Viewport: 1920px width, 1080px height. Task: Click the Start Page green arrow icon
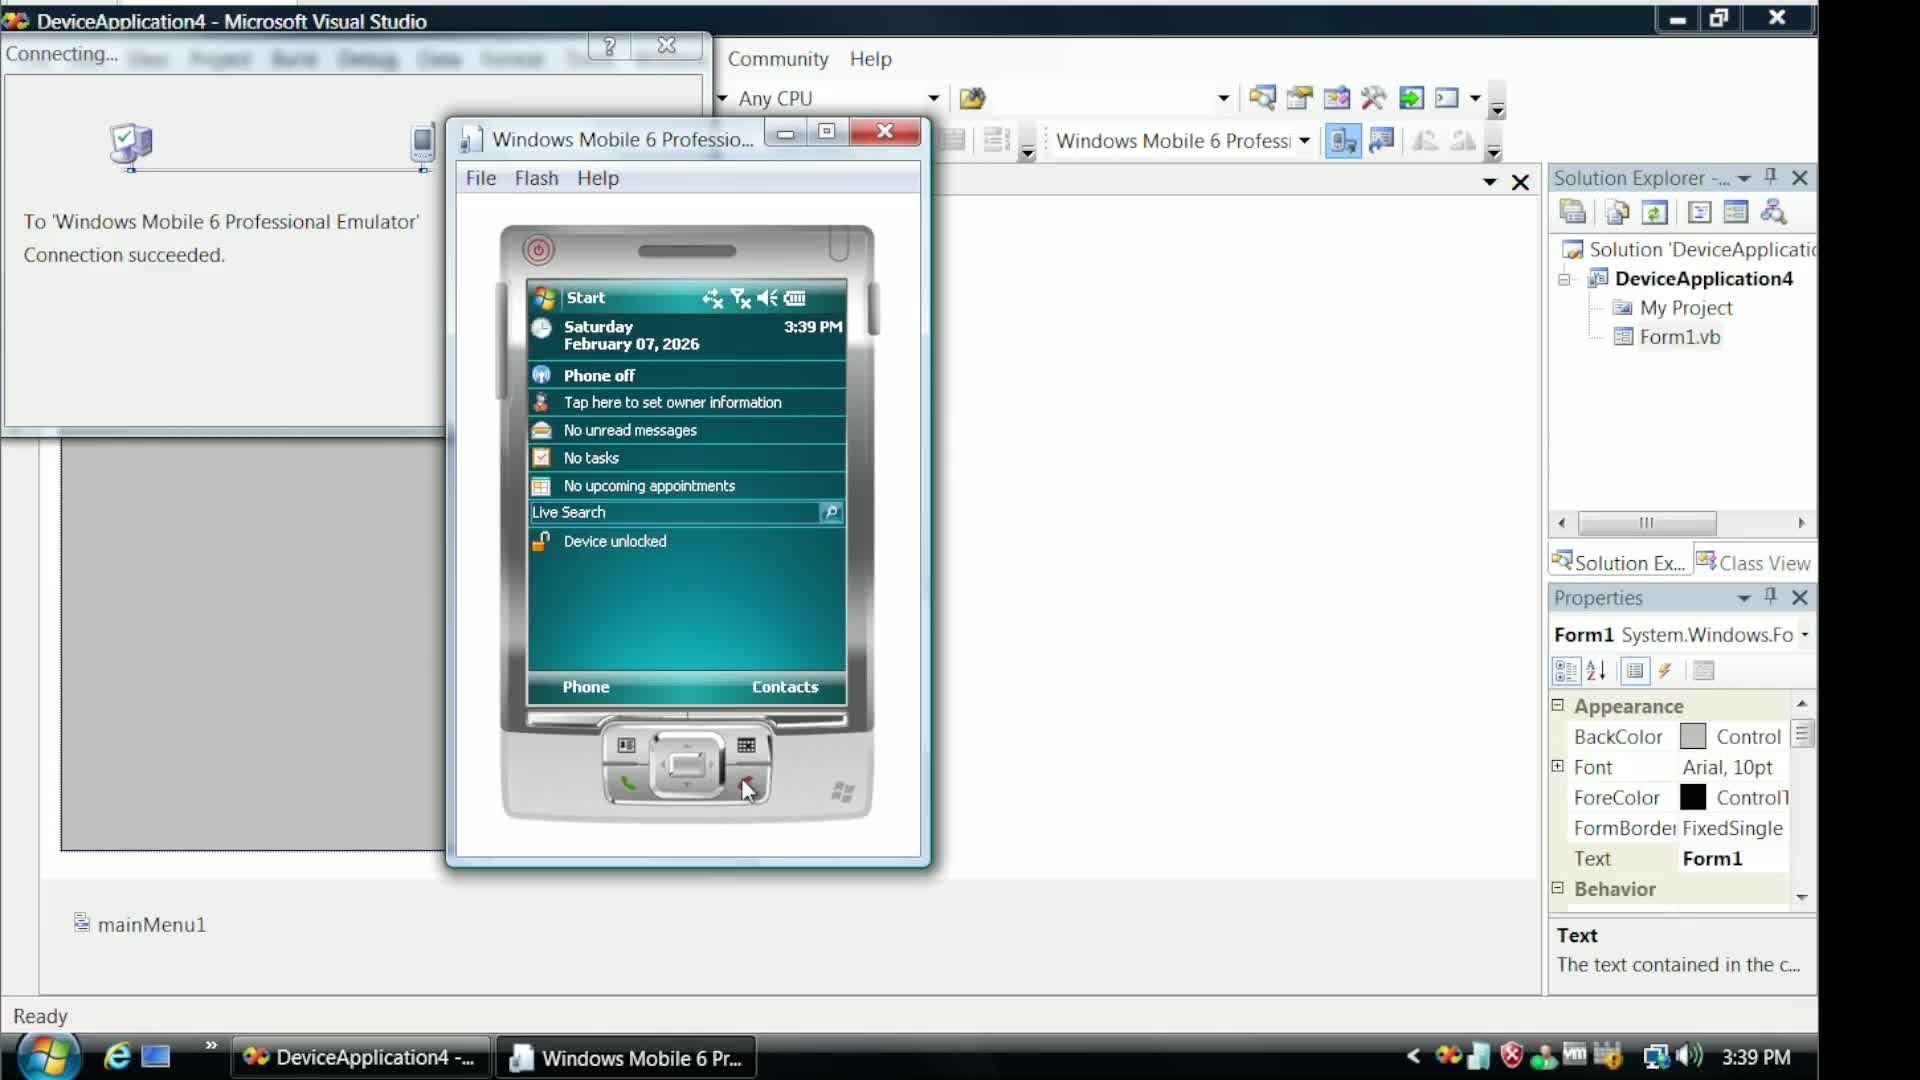(1410, 98)
